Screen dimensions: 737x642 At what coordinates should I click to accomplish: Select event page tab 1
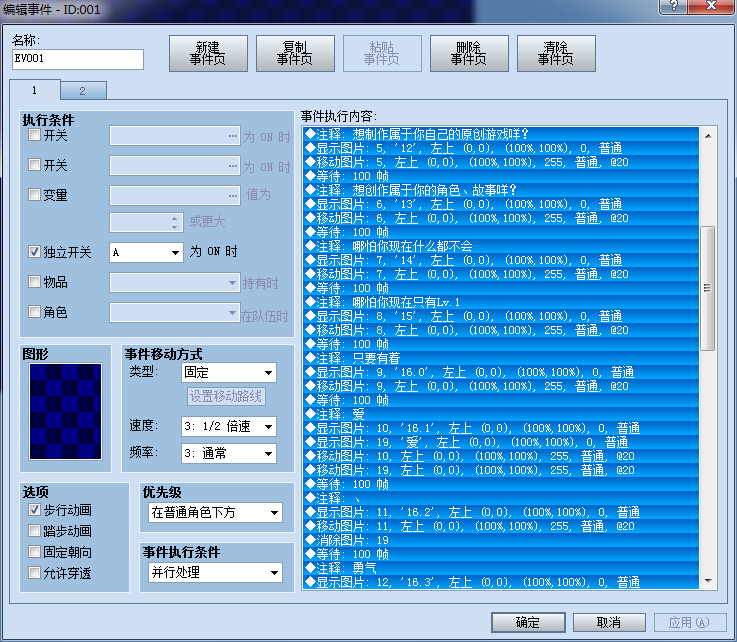(x=35, y=90)
